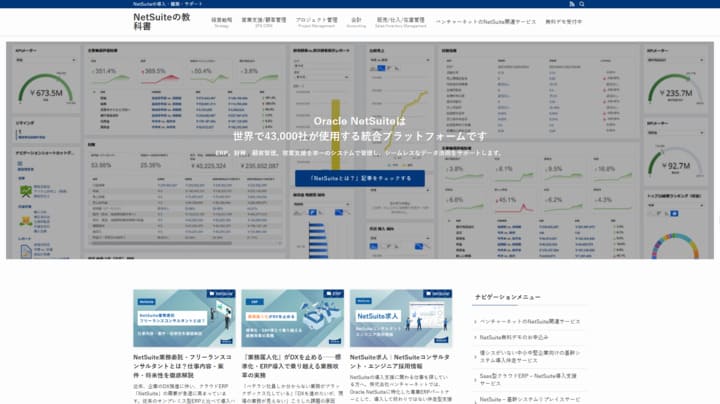Open the DX article thumbnail
This screenshot has height=404, width=720.
coord(292,318)
